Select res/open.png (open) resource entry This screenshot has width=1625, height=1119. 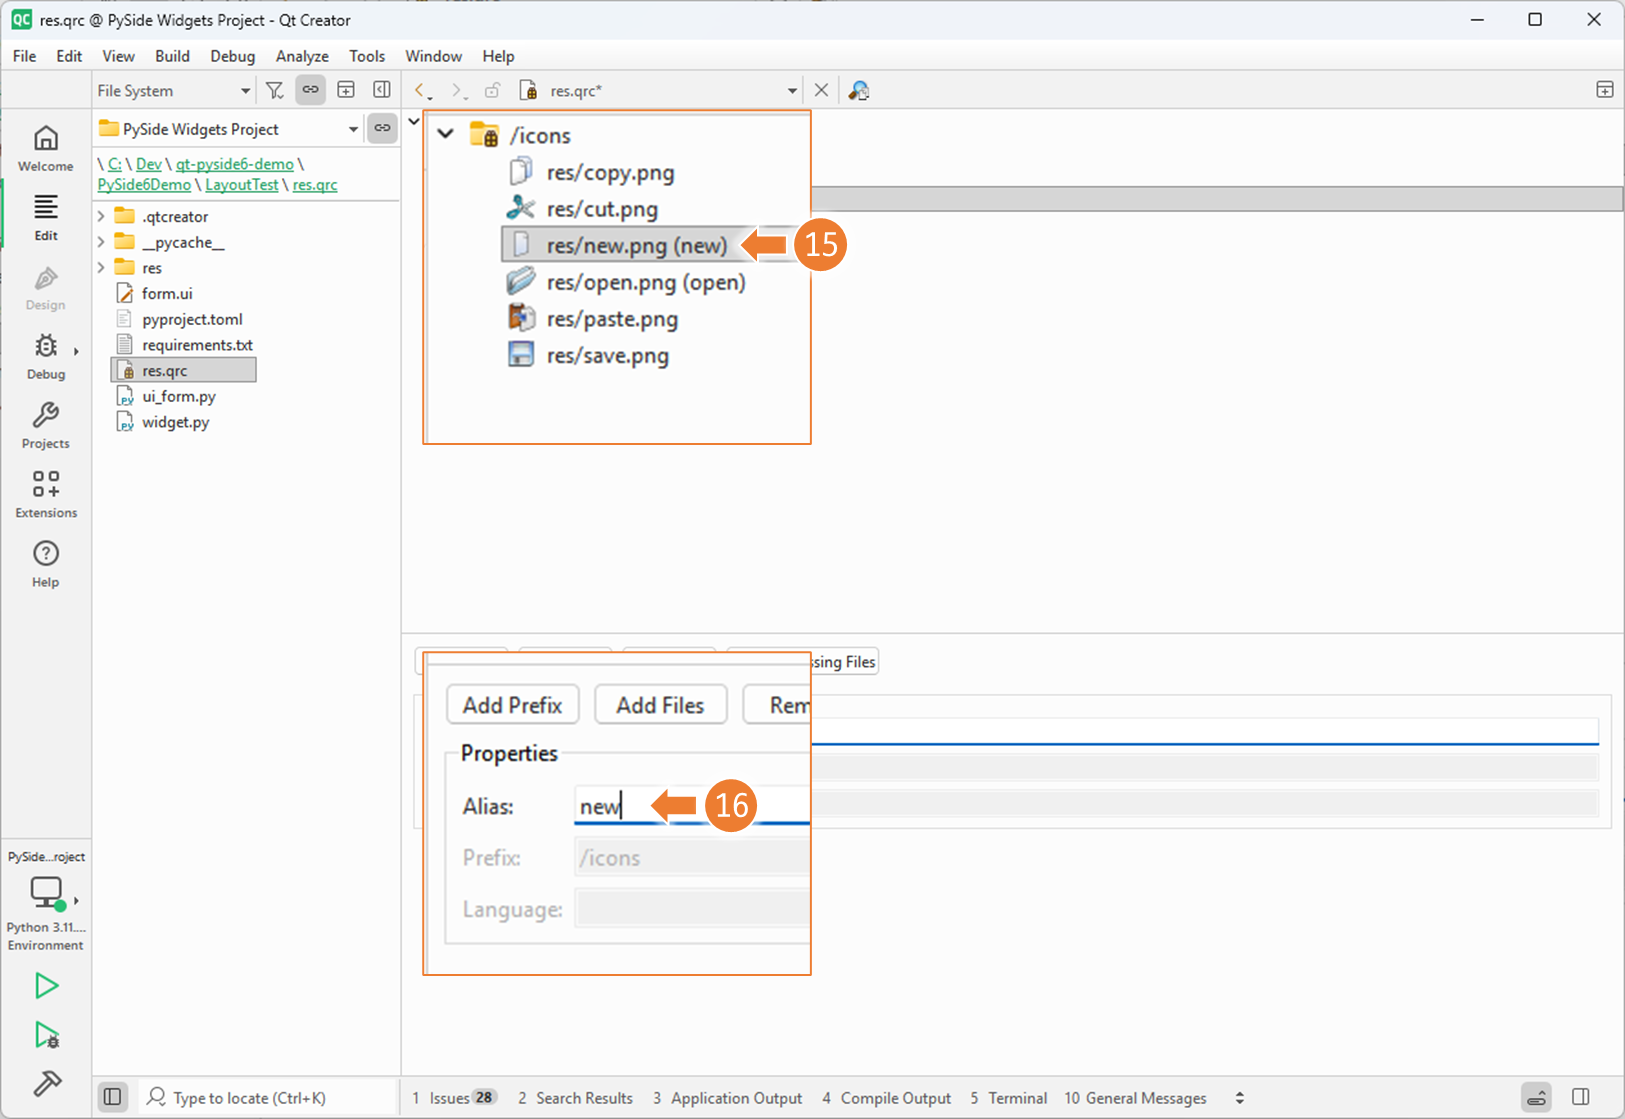645,282
